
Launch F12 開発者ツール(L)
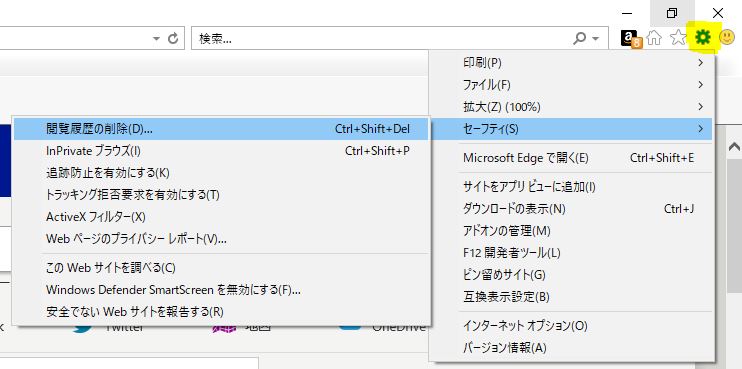pyautogui.click(x=573, y=253)
